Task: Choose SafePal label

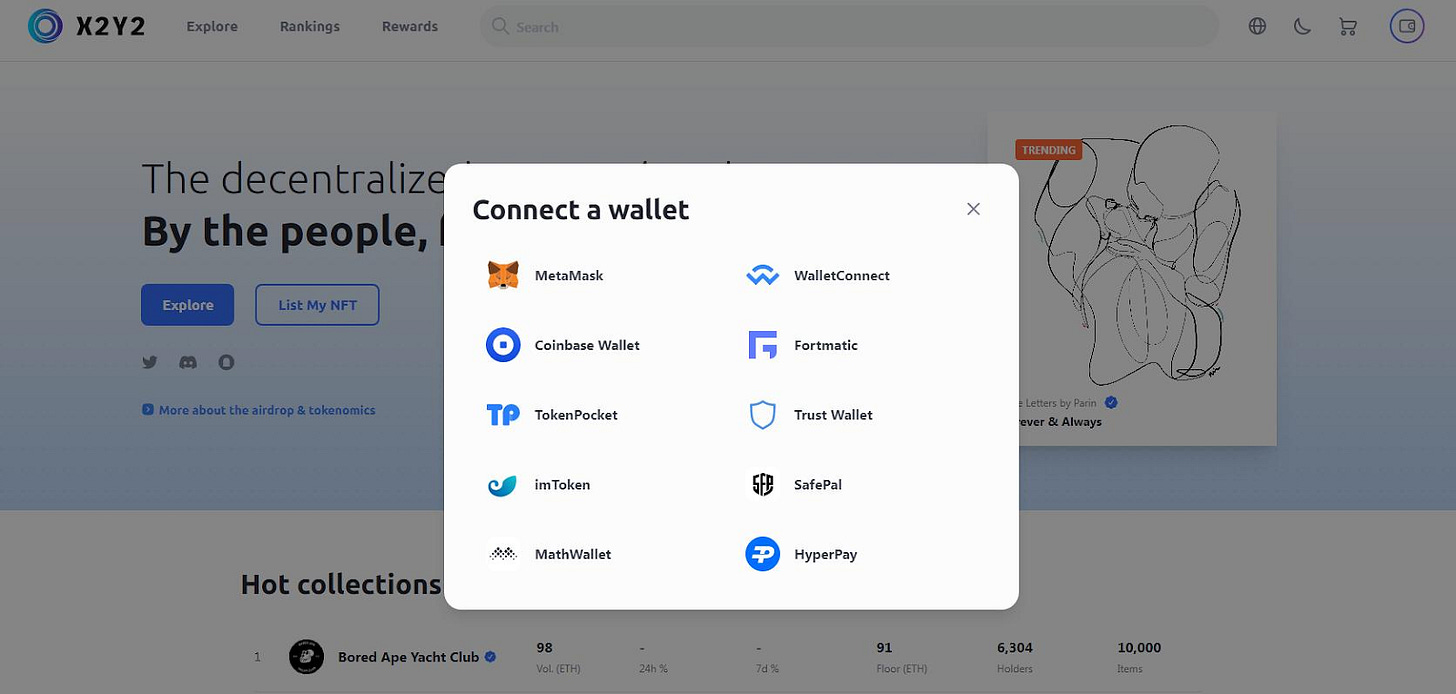Action: pyautogui.click(x=818, y=485)
